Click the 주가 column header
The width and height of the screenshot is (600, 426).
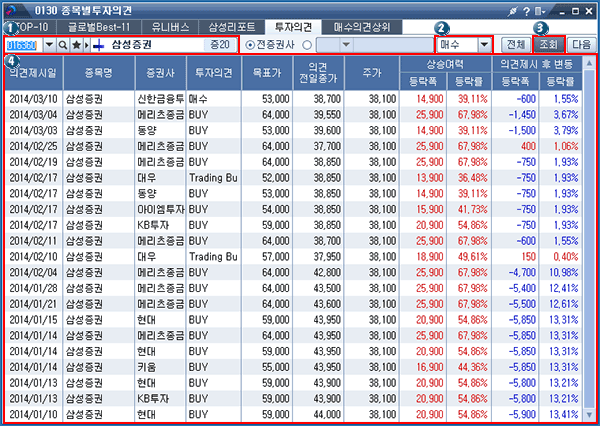pos(372,73)
